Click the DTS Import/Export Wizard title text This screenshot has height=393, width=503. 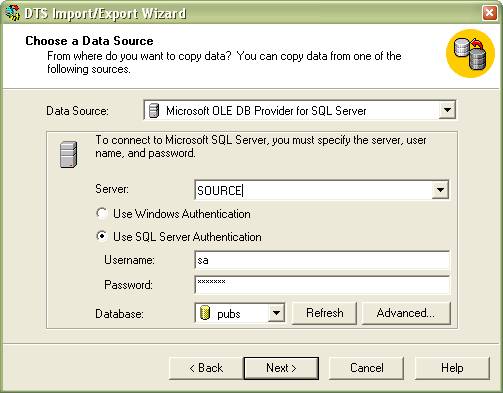click(x=105, y=13)
